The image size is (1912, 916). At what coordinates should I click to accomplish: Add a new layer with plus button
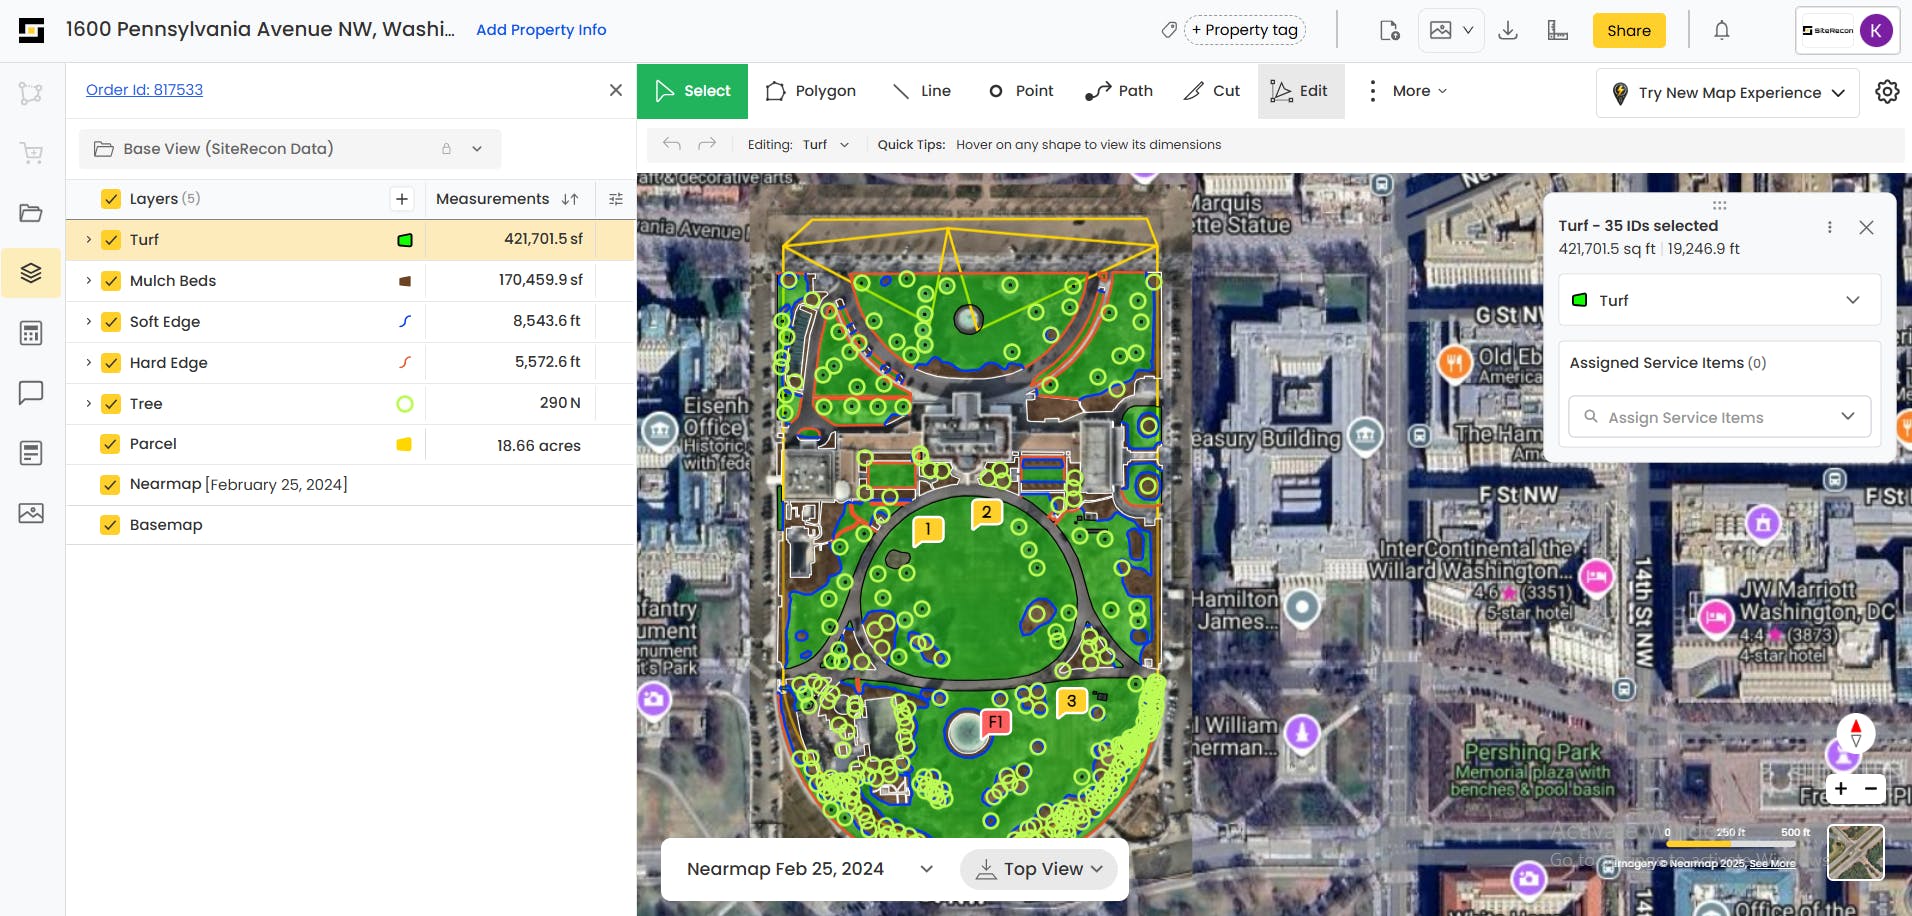coord(402,199)
